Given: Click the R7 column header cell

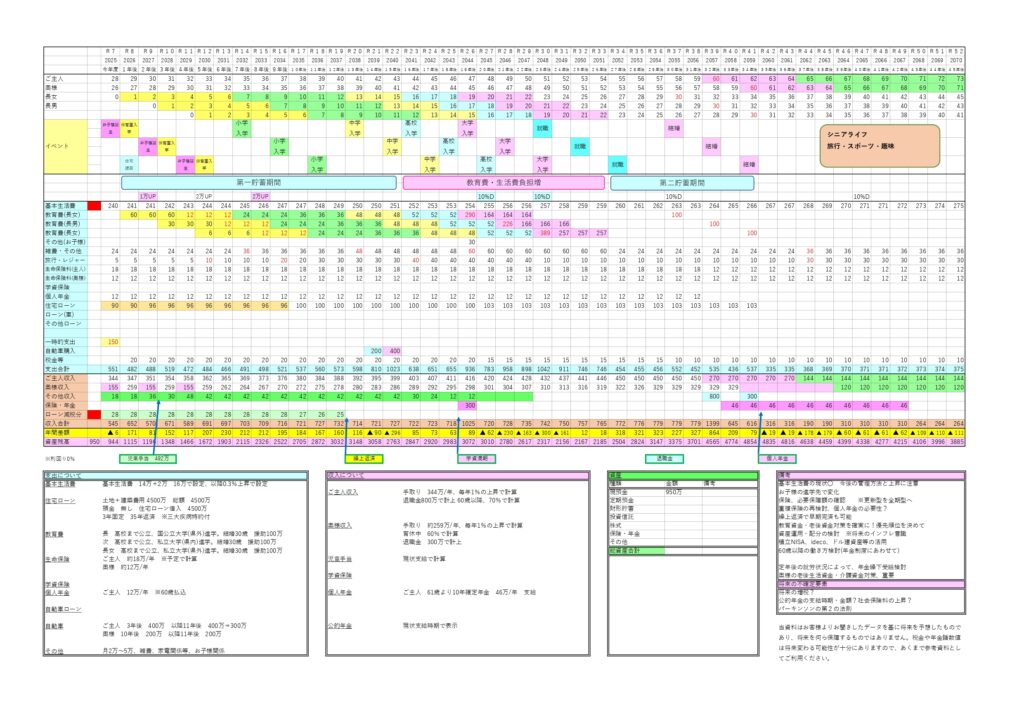Looking at the screenshot, I should coord(113,50).
